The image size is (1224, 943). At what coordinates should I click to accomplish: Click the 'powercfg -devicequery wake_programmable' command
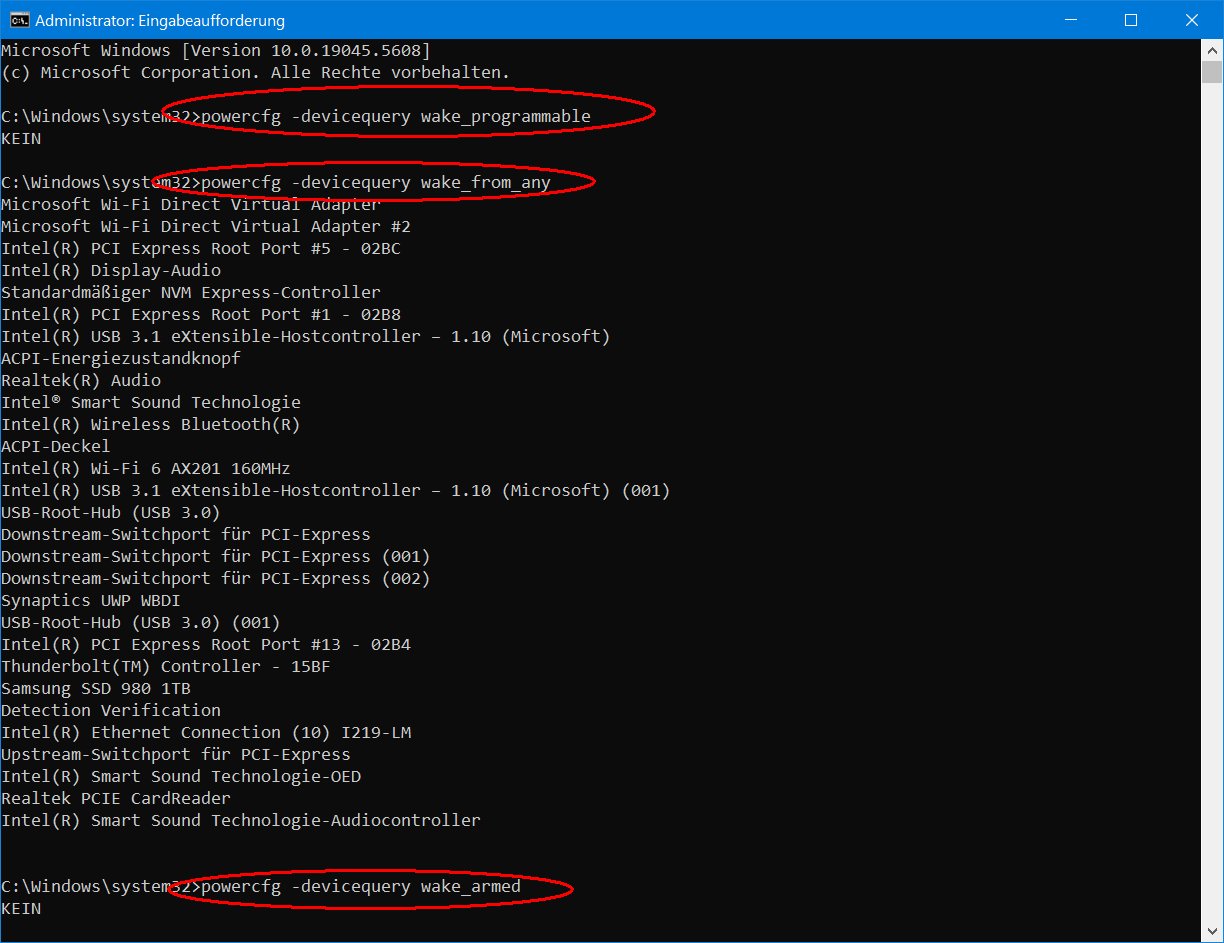pos(395,116)
